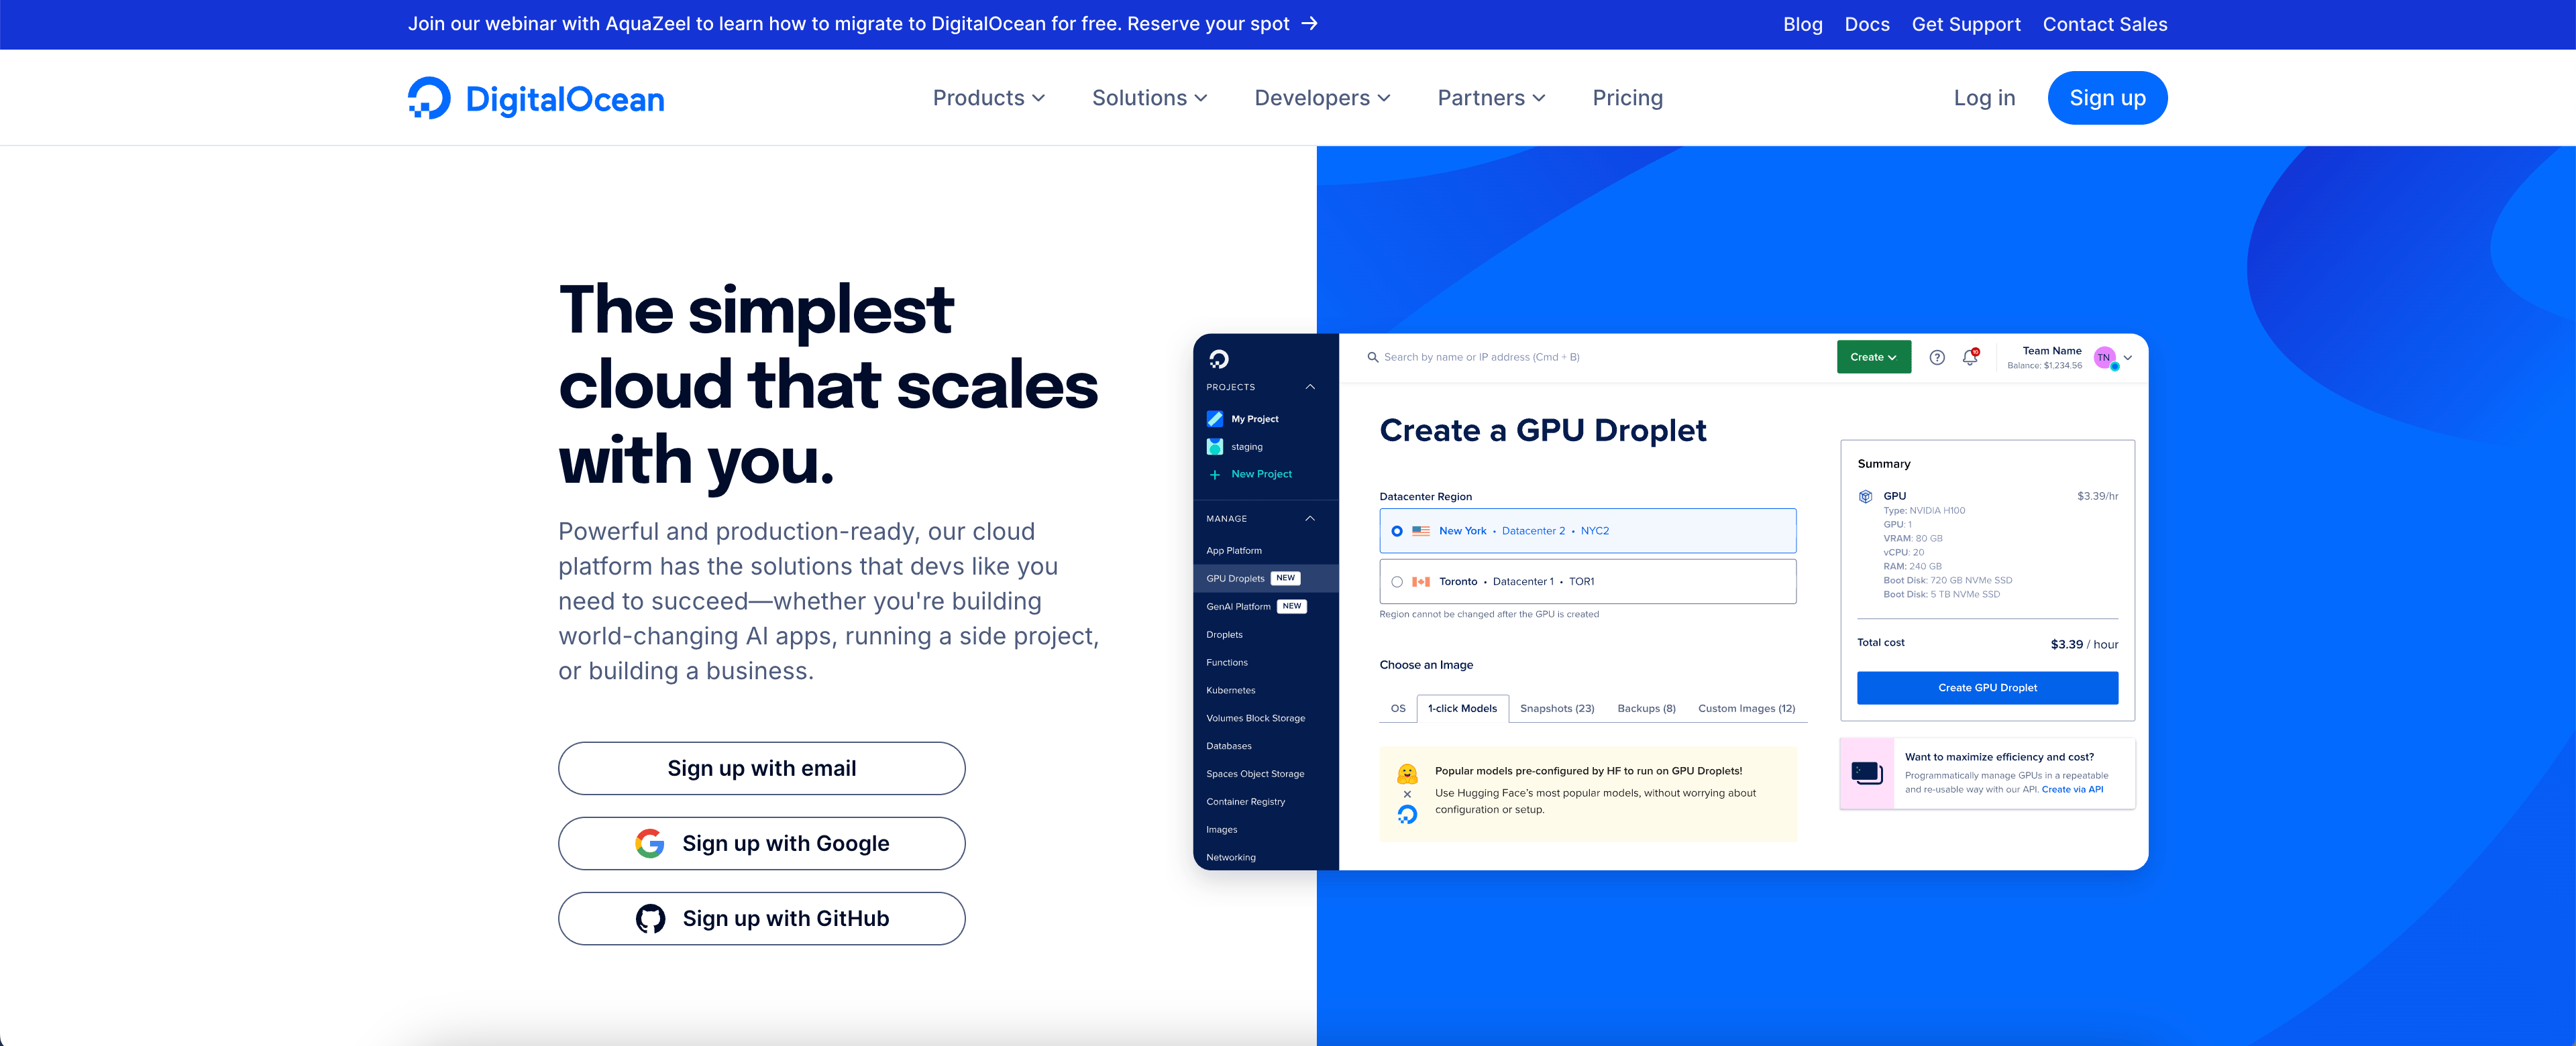The height and width of the screenshot is (1046, 2576).
Task: Open Functions in the sidebar
Action: pyautogui.click(x=1227, y=663)
